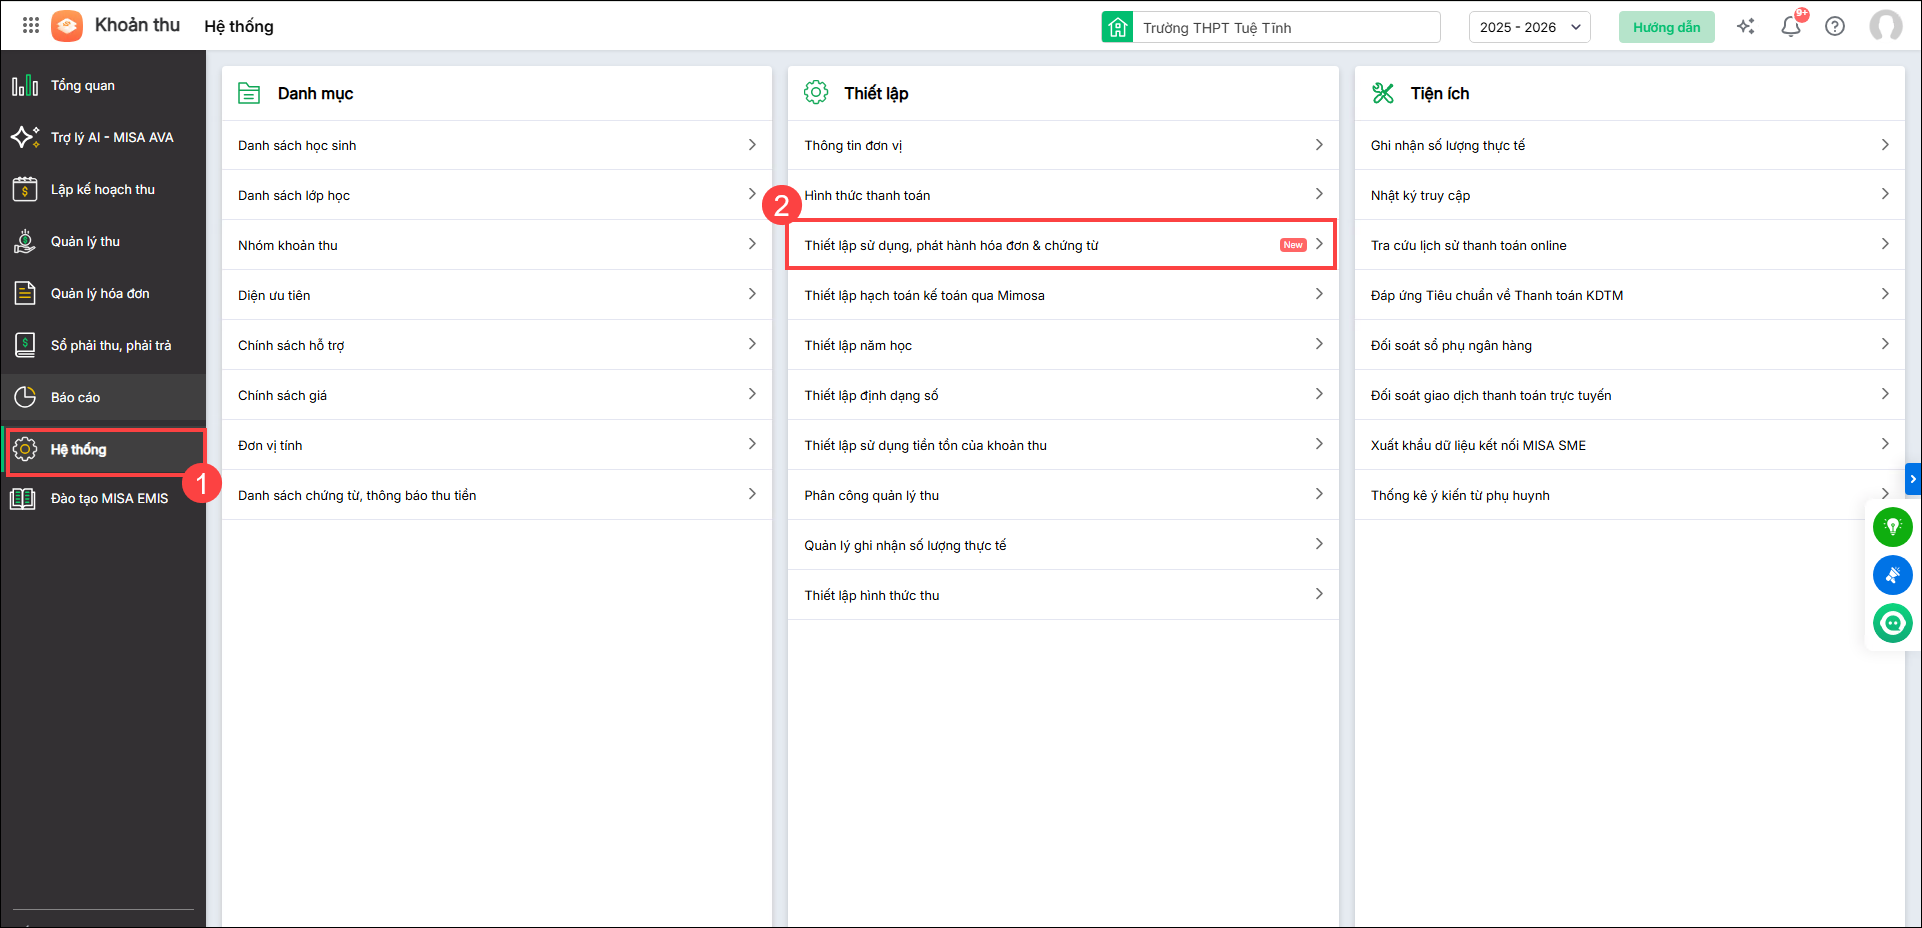Viewport: 1922px width, 928px height.
Task: Click the teal chat support floating icon
Action: point(1892,623)
